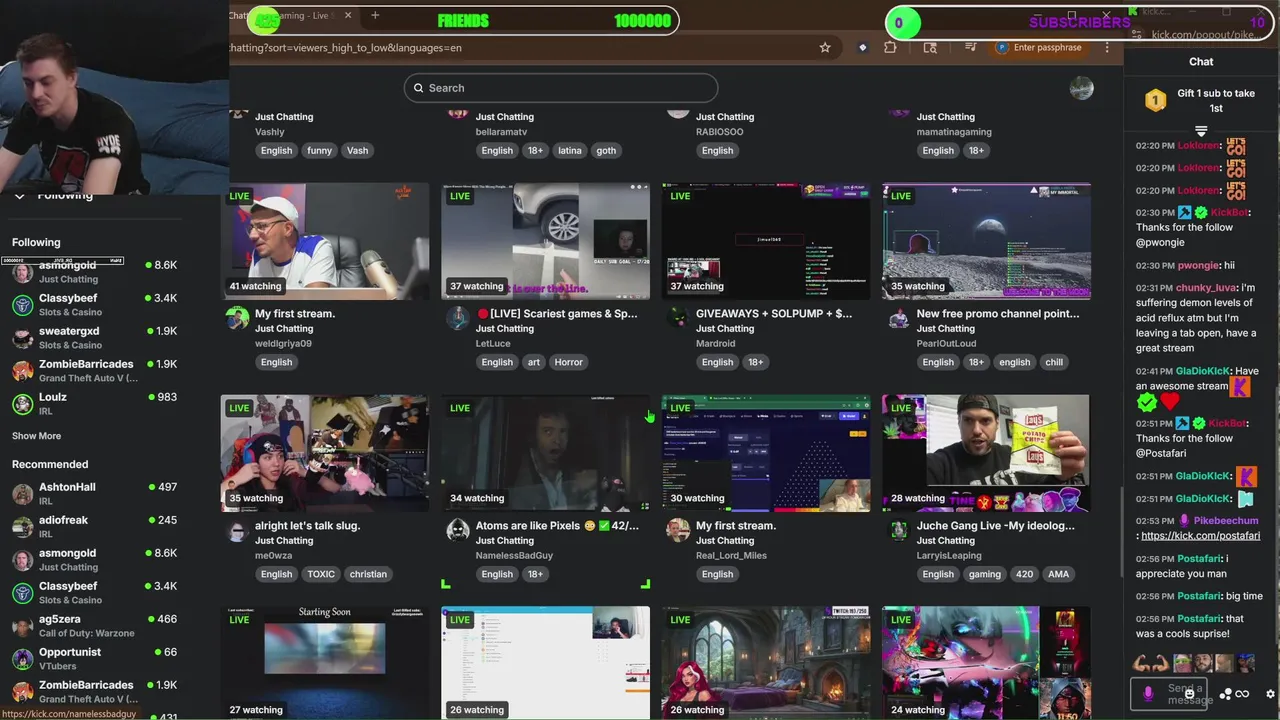
Task: Click the 'chill' tag under PearlOutLoud
Action: click(1054, 362)
